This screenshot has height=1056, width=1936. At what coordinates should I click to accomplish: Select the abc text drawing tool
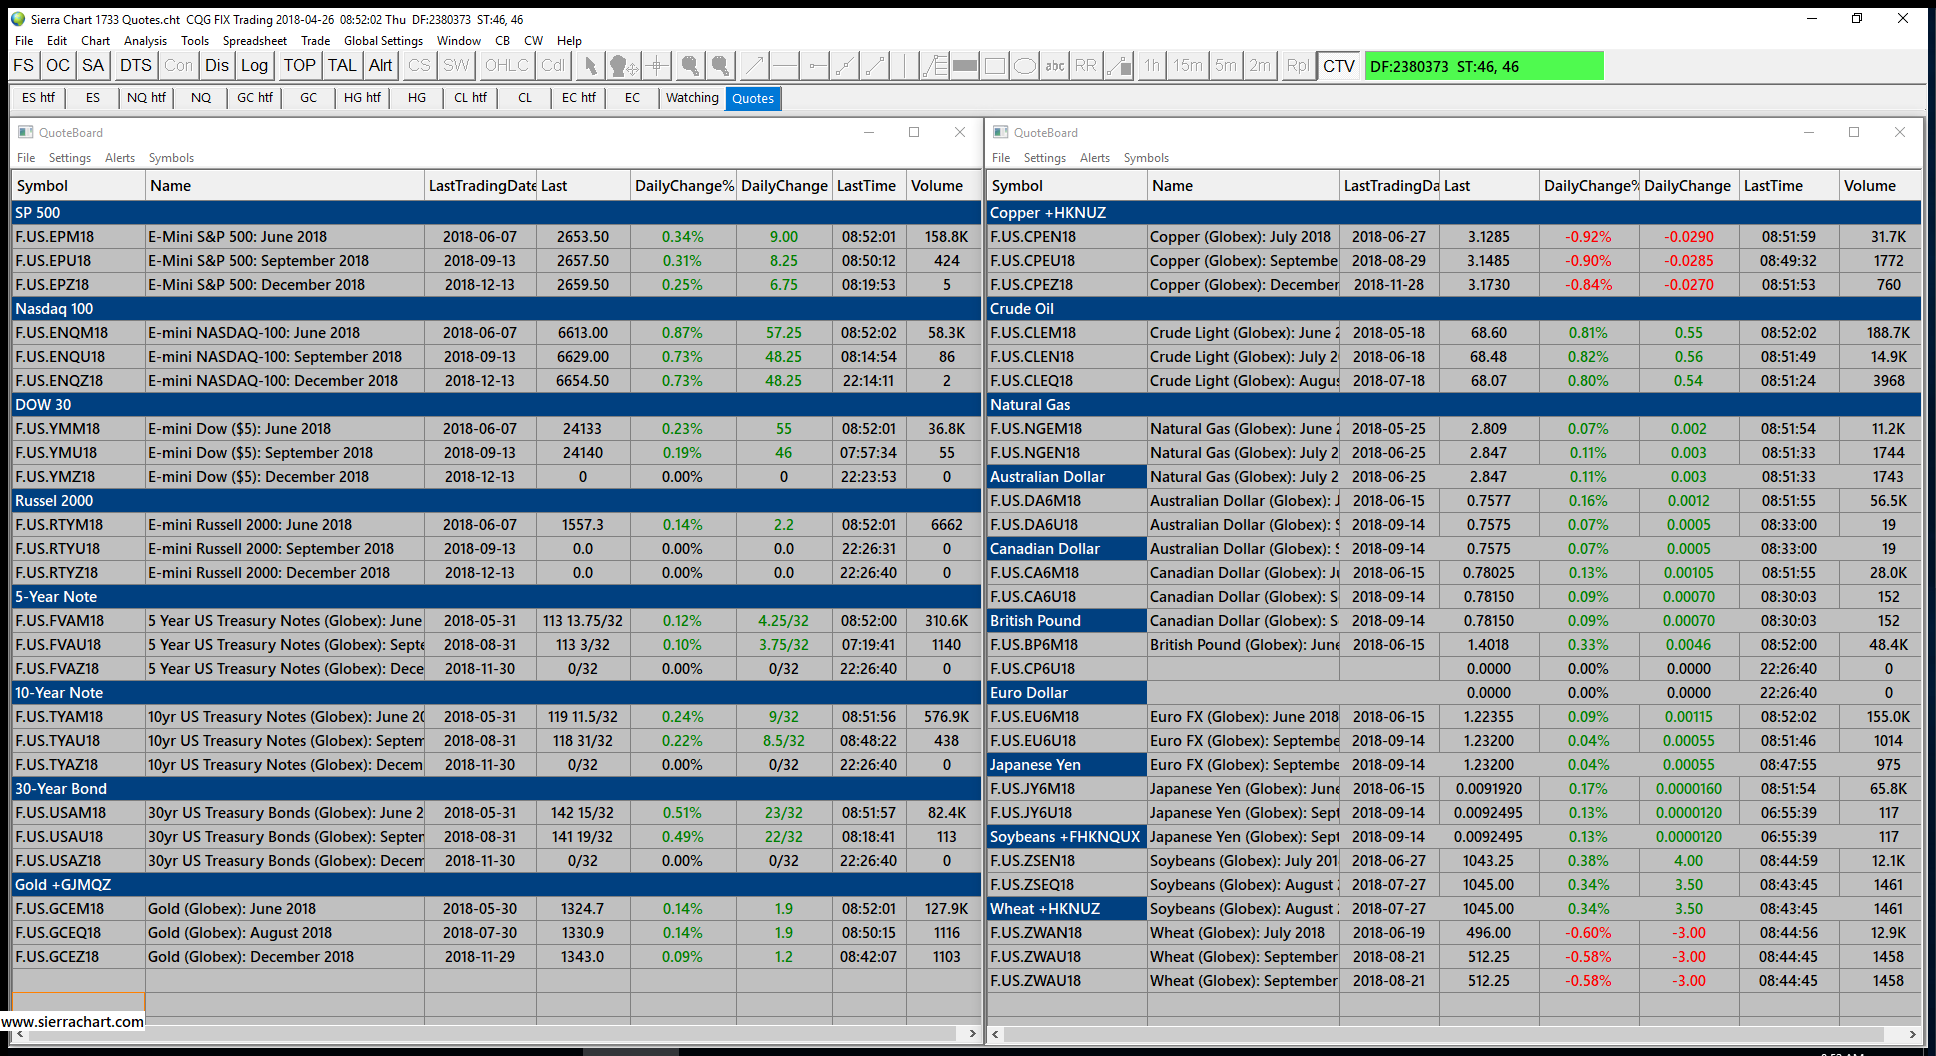(1055, 66)
